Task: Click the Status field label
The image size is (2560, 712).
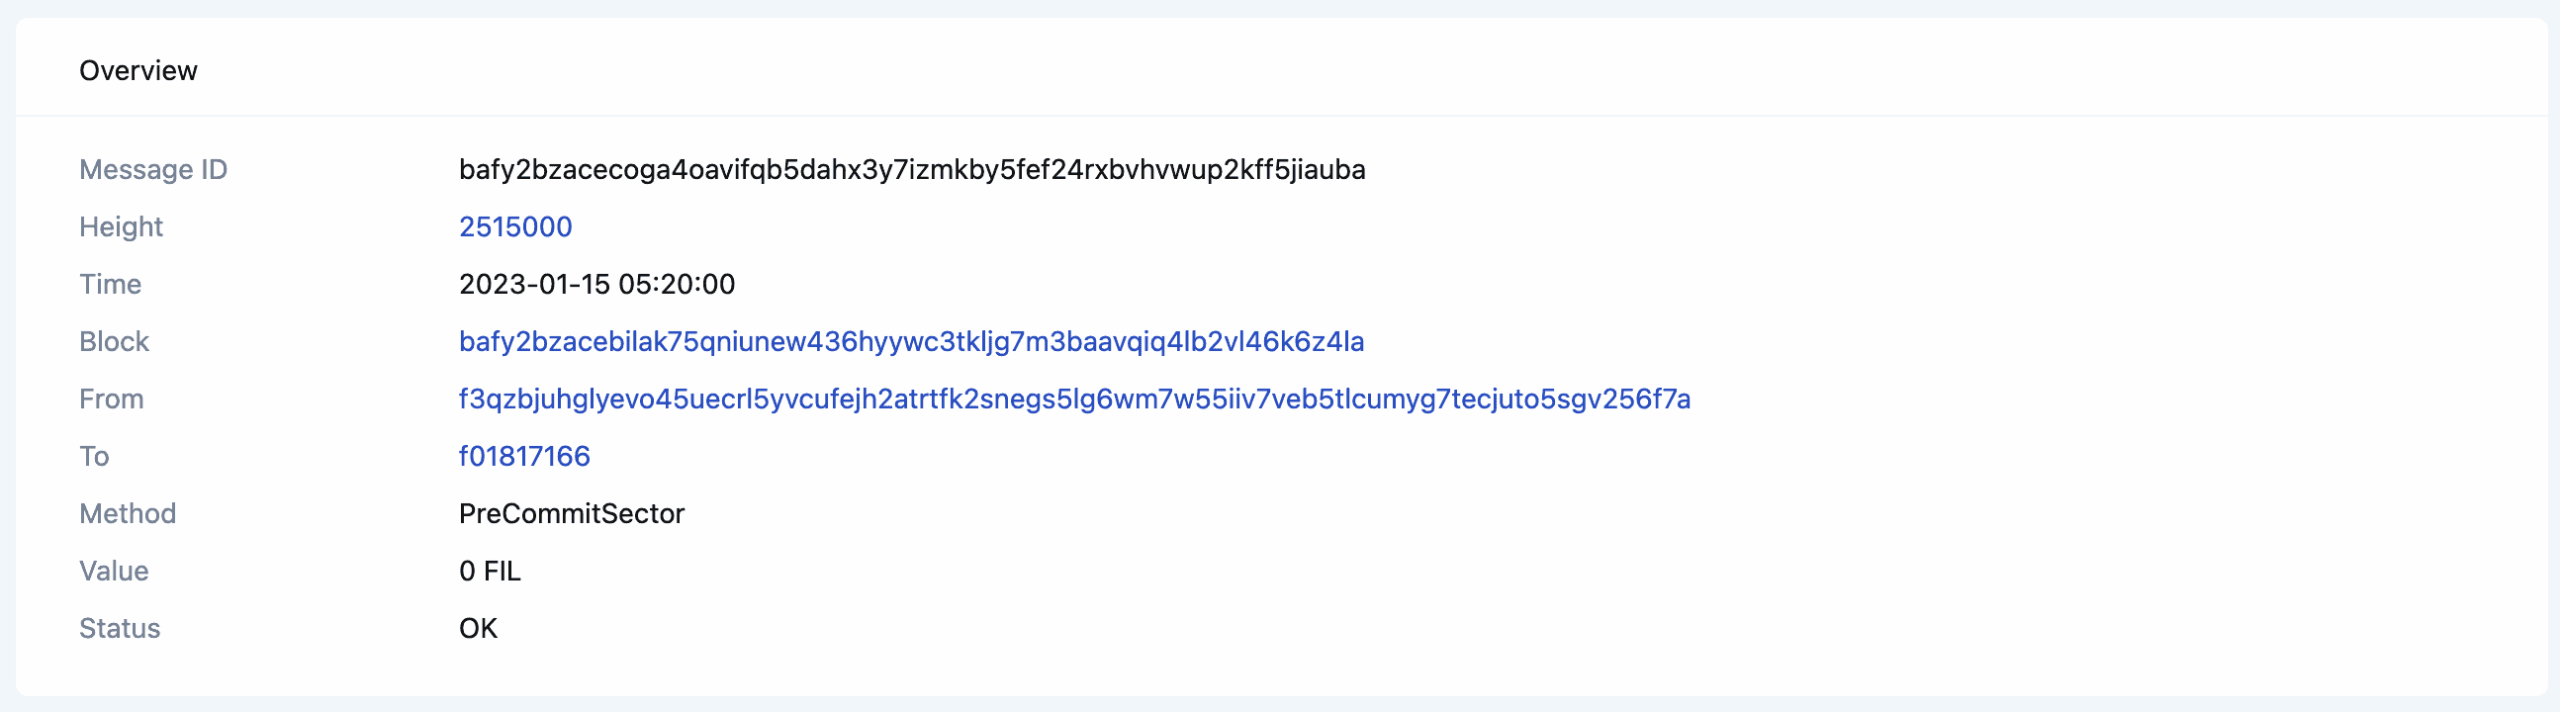Action: point(119,628)
